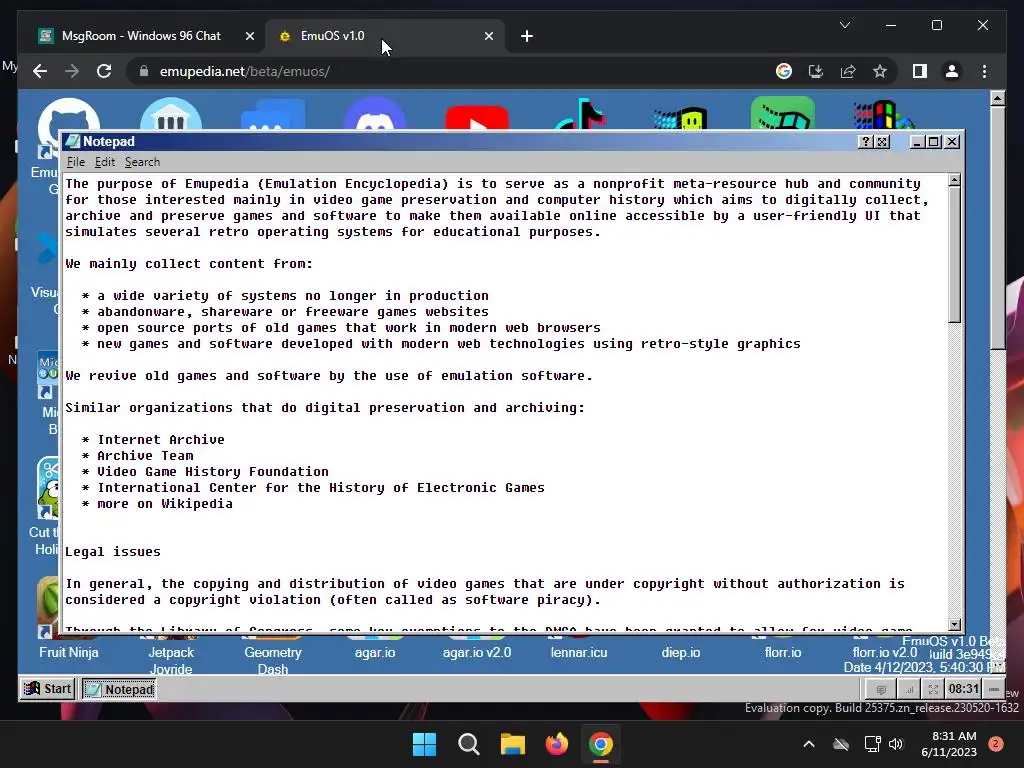The width and height of the screenshot is (1024, 768).
Task: Click the emupedia.net address bar
Action: tap(451, 71)
